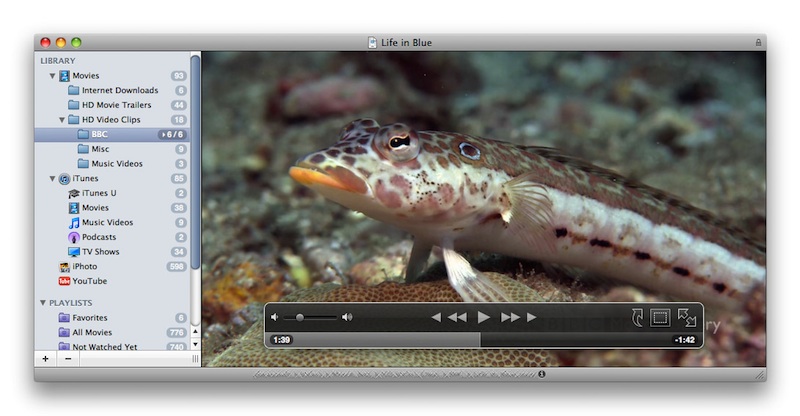Click the plus button to add playlist
Screen dimensions: 800x416
(45, 358)
